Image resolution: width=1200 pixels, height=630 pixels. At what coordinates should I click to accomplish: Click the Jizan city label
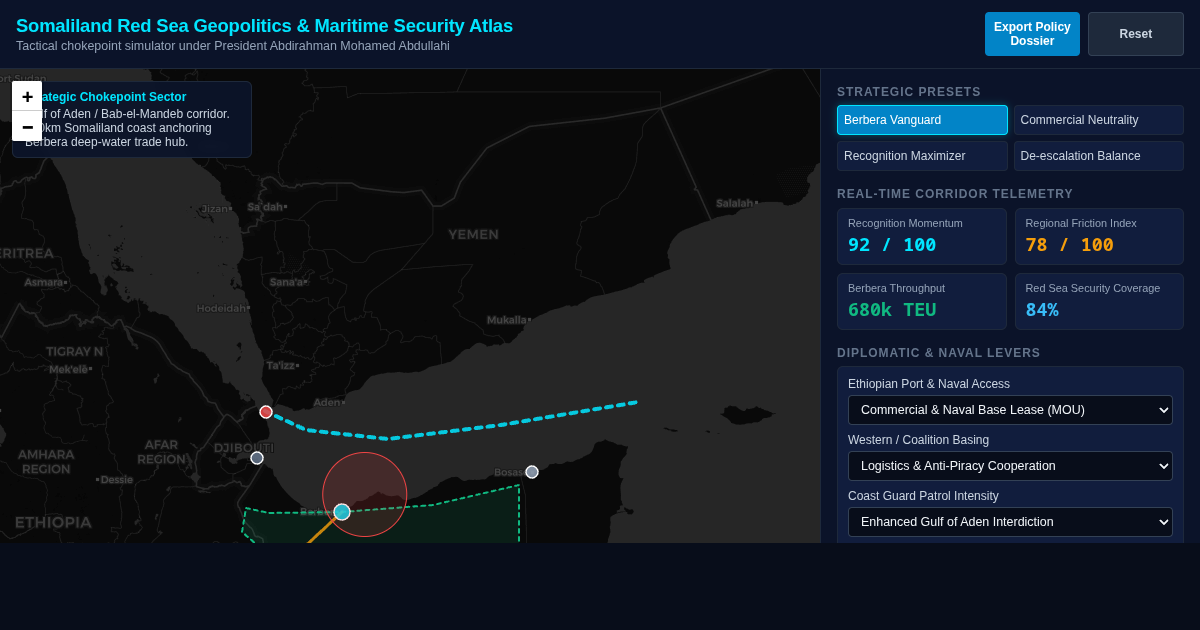[216, 209]
